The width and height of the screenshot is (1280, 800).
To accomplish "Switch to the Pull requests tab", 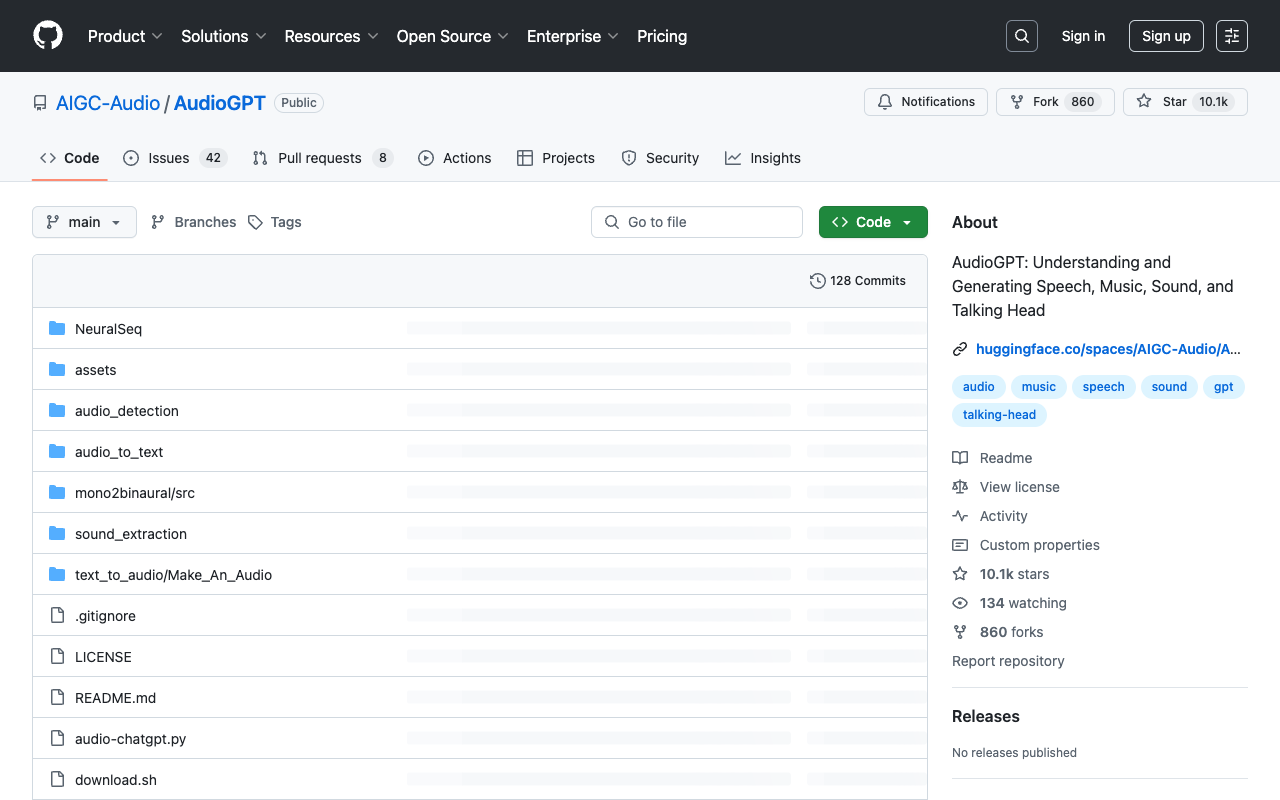I will tap(322, 158).
